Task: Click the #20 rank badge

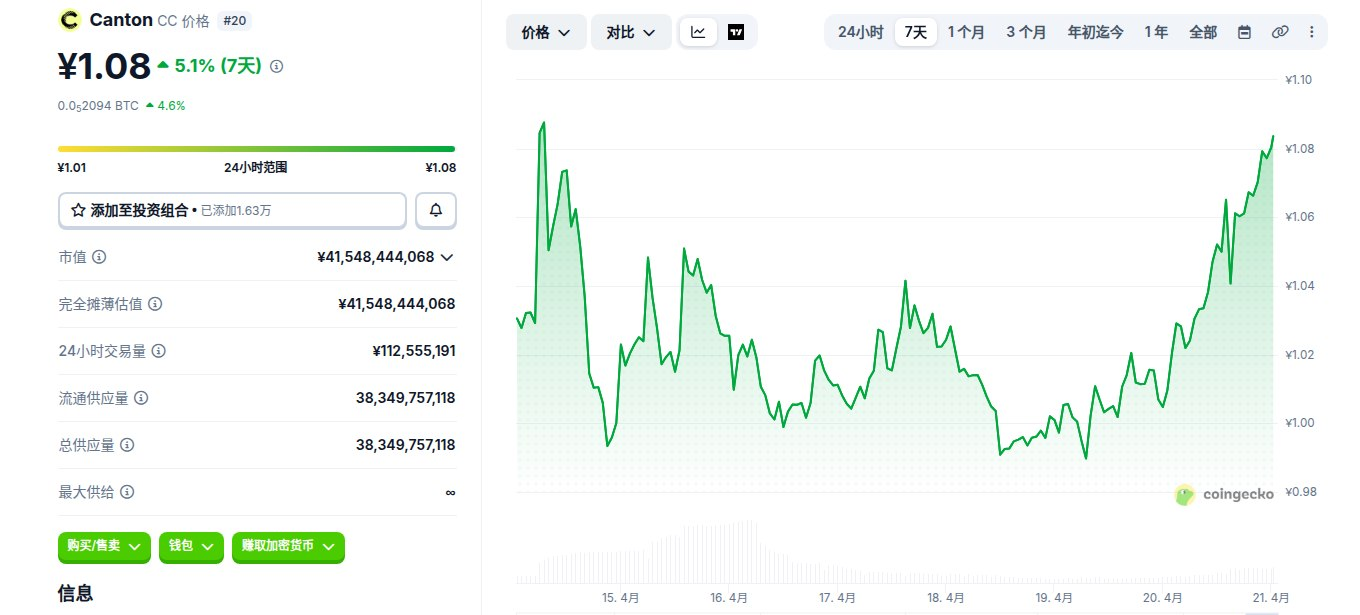Action: [234, 19]
